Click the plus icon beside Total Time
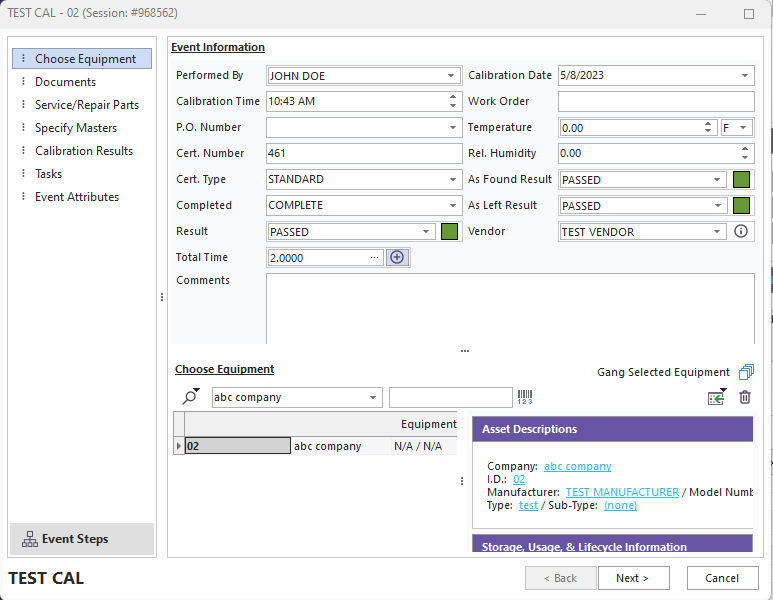The image size is (773, 600). click(397, 257)
